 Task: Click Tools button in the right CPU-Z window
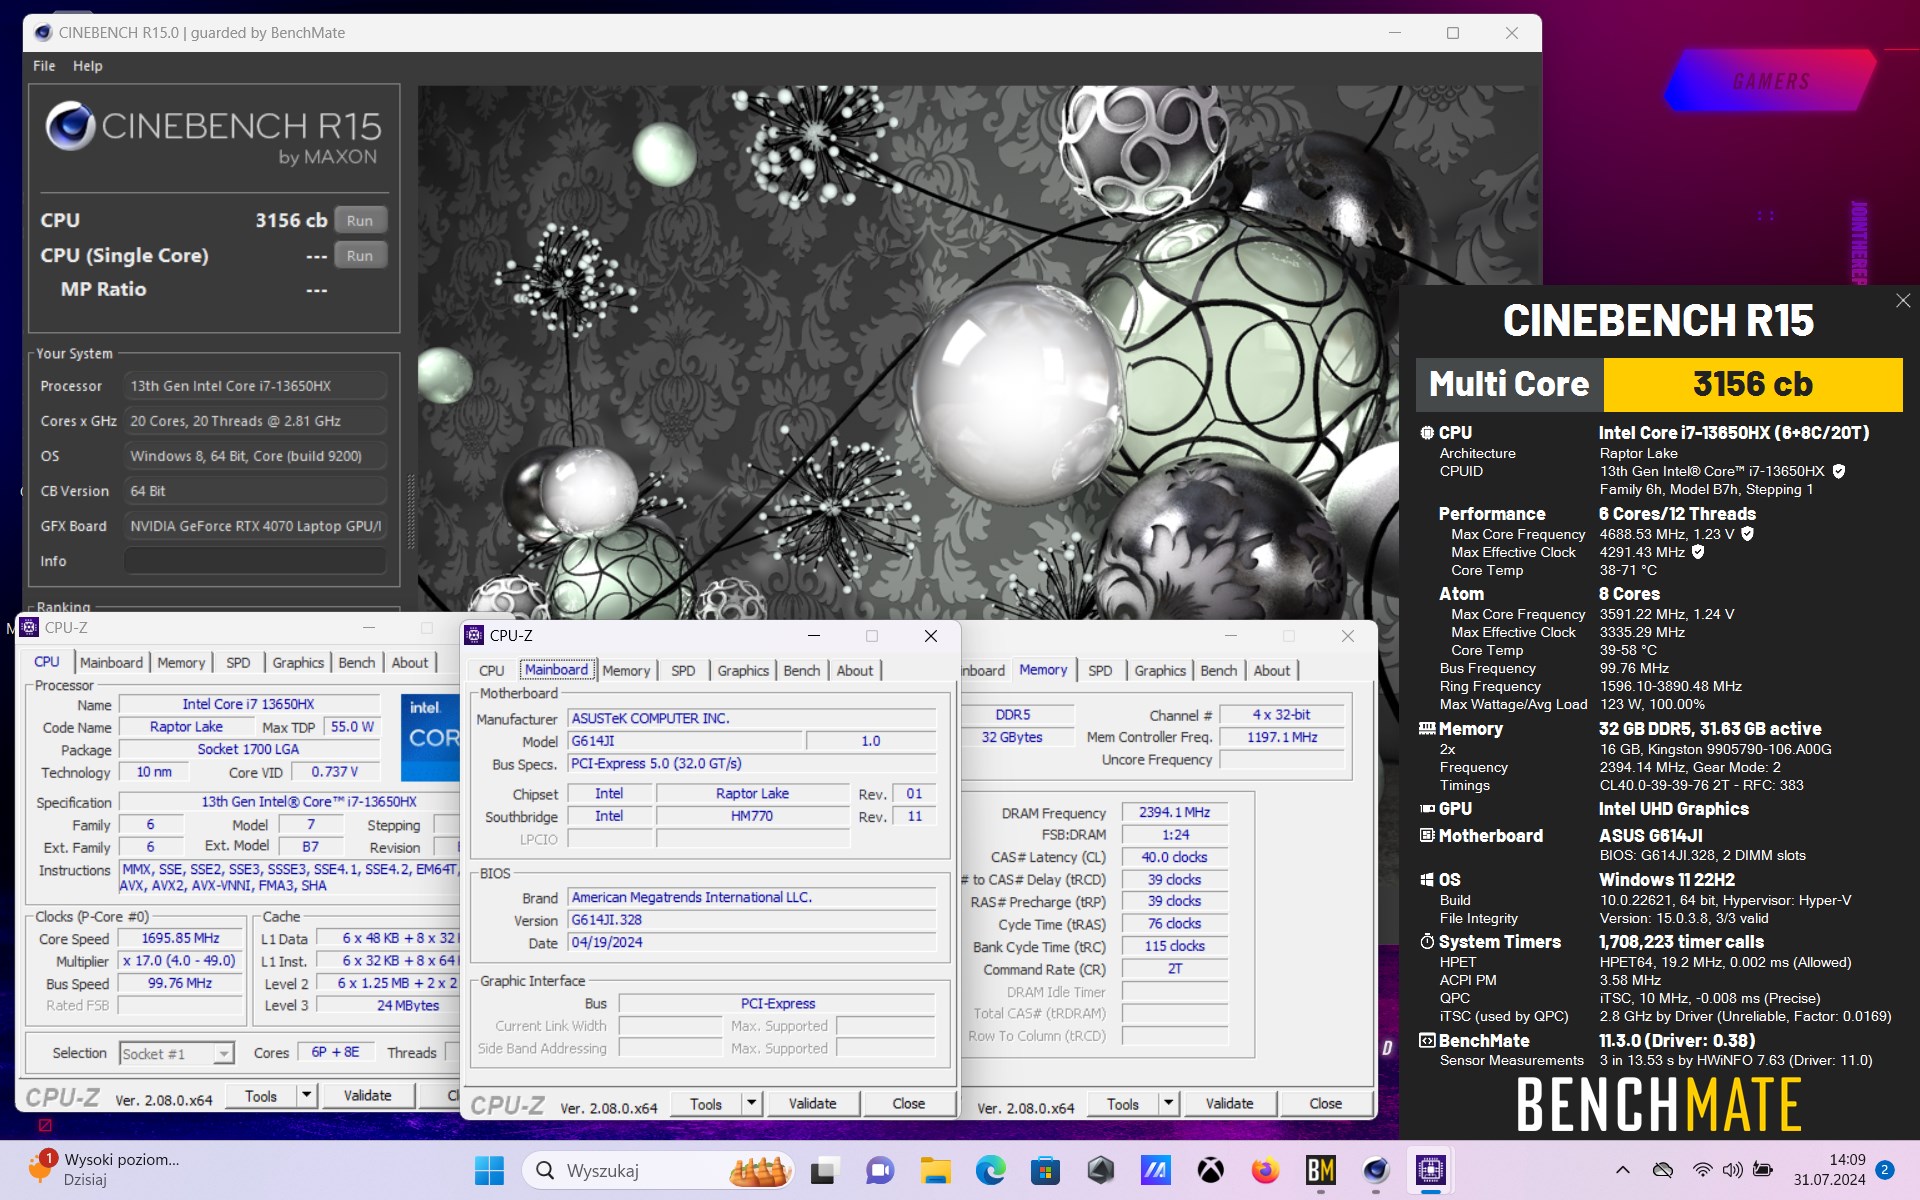click(1122, 1104)
